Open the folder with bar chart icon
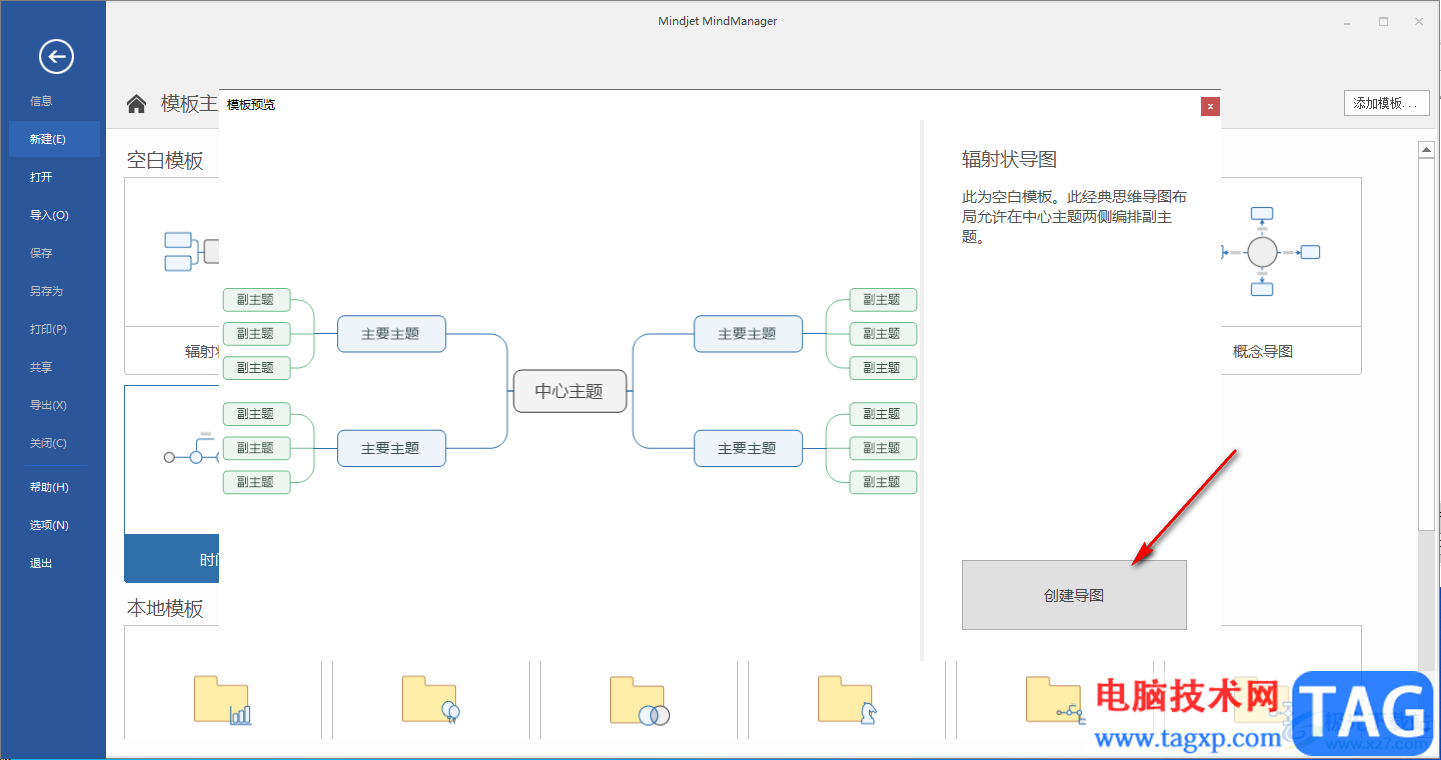The width and height of the screenshot is (1441, 760). (x=222, y=699)
